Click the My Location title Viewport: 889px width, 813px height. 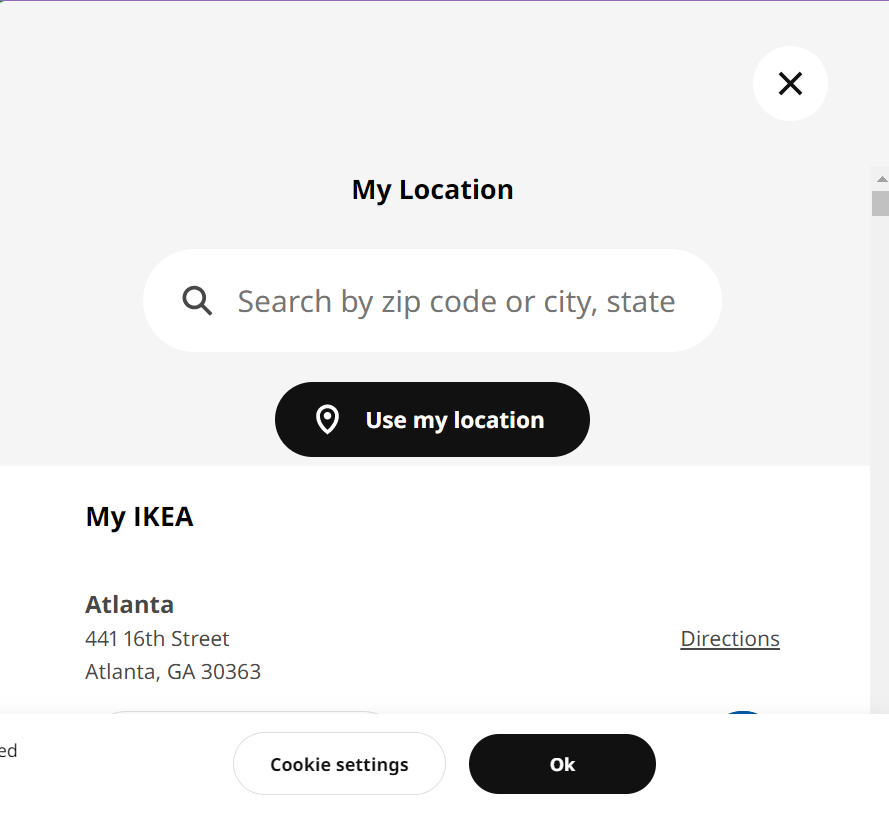[432, 190]
